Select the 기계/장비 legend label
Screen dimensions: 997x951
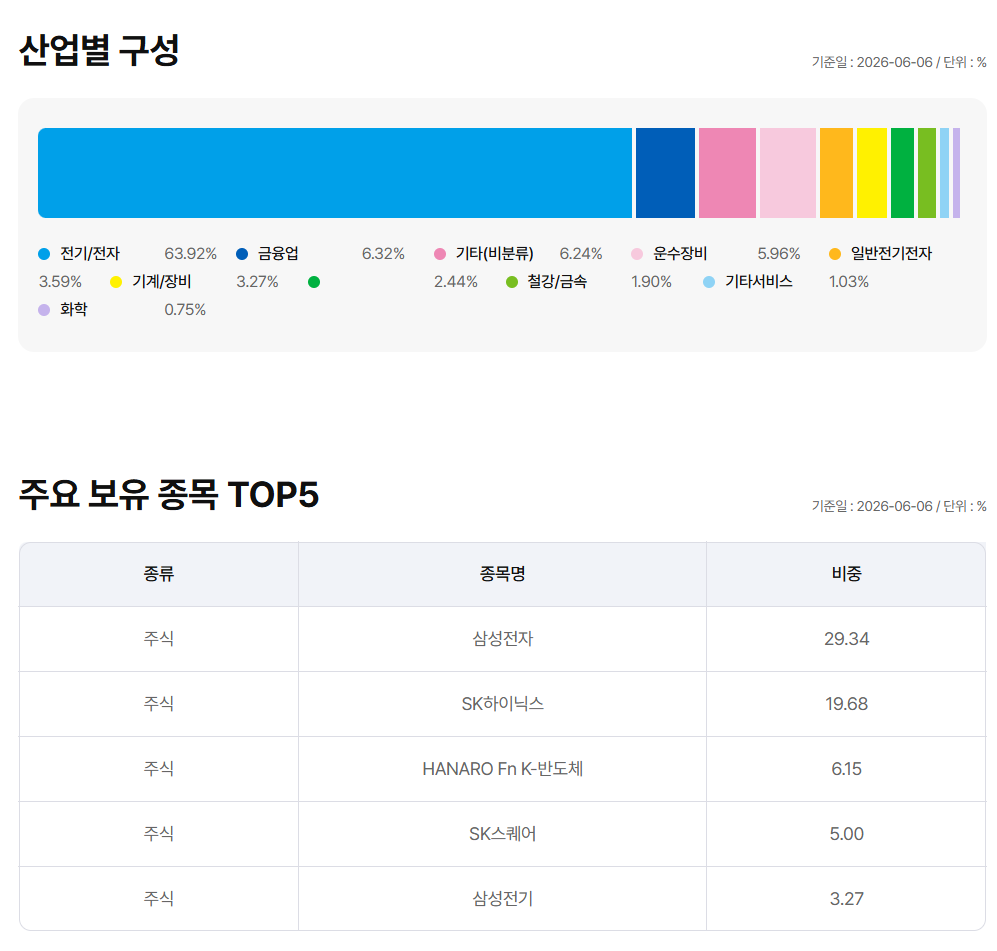click(162, 282)
